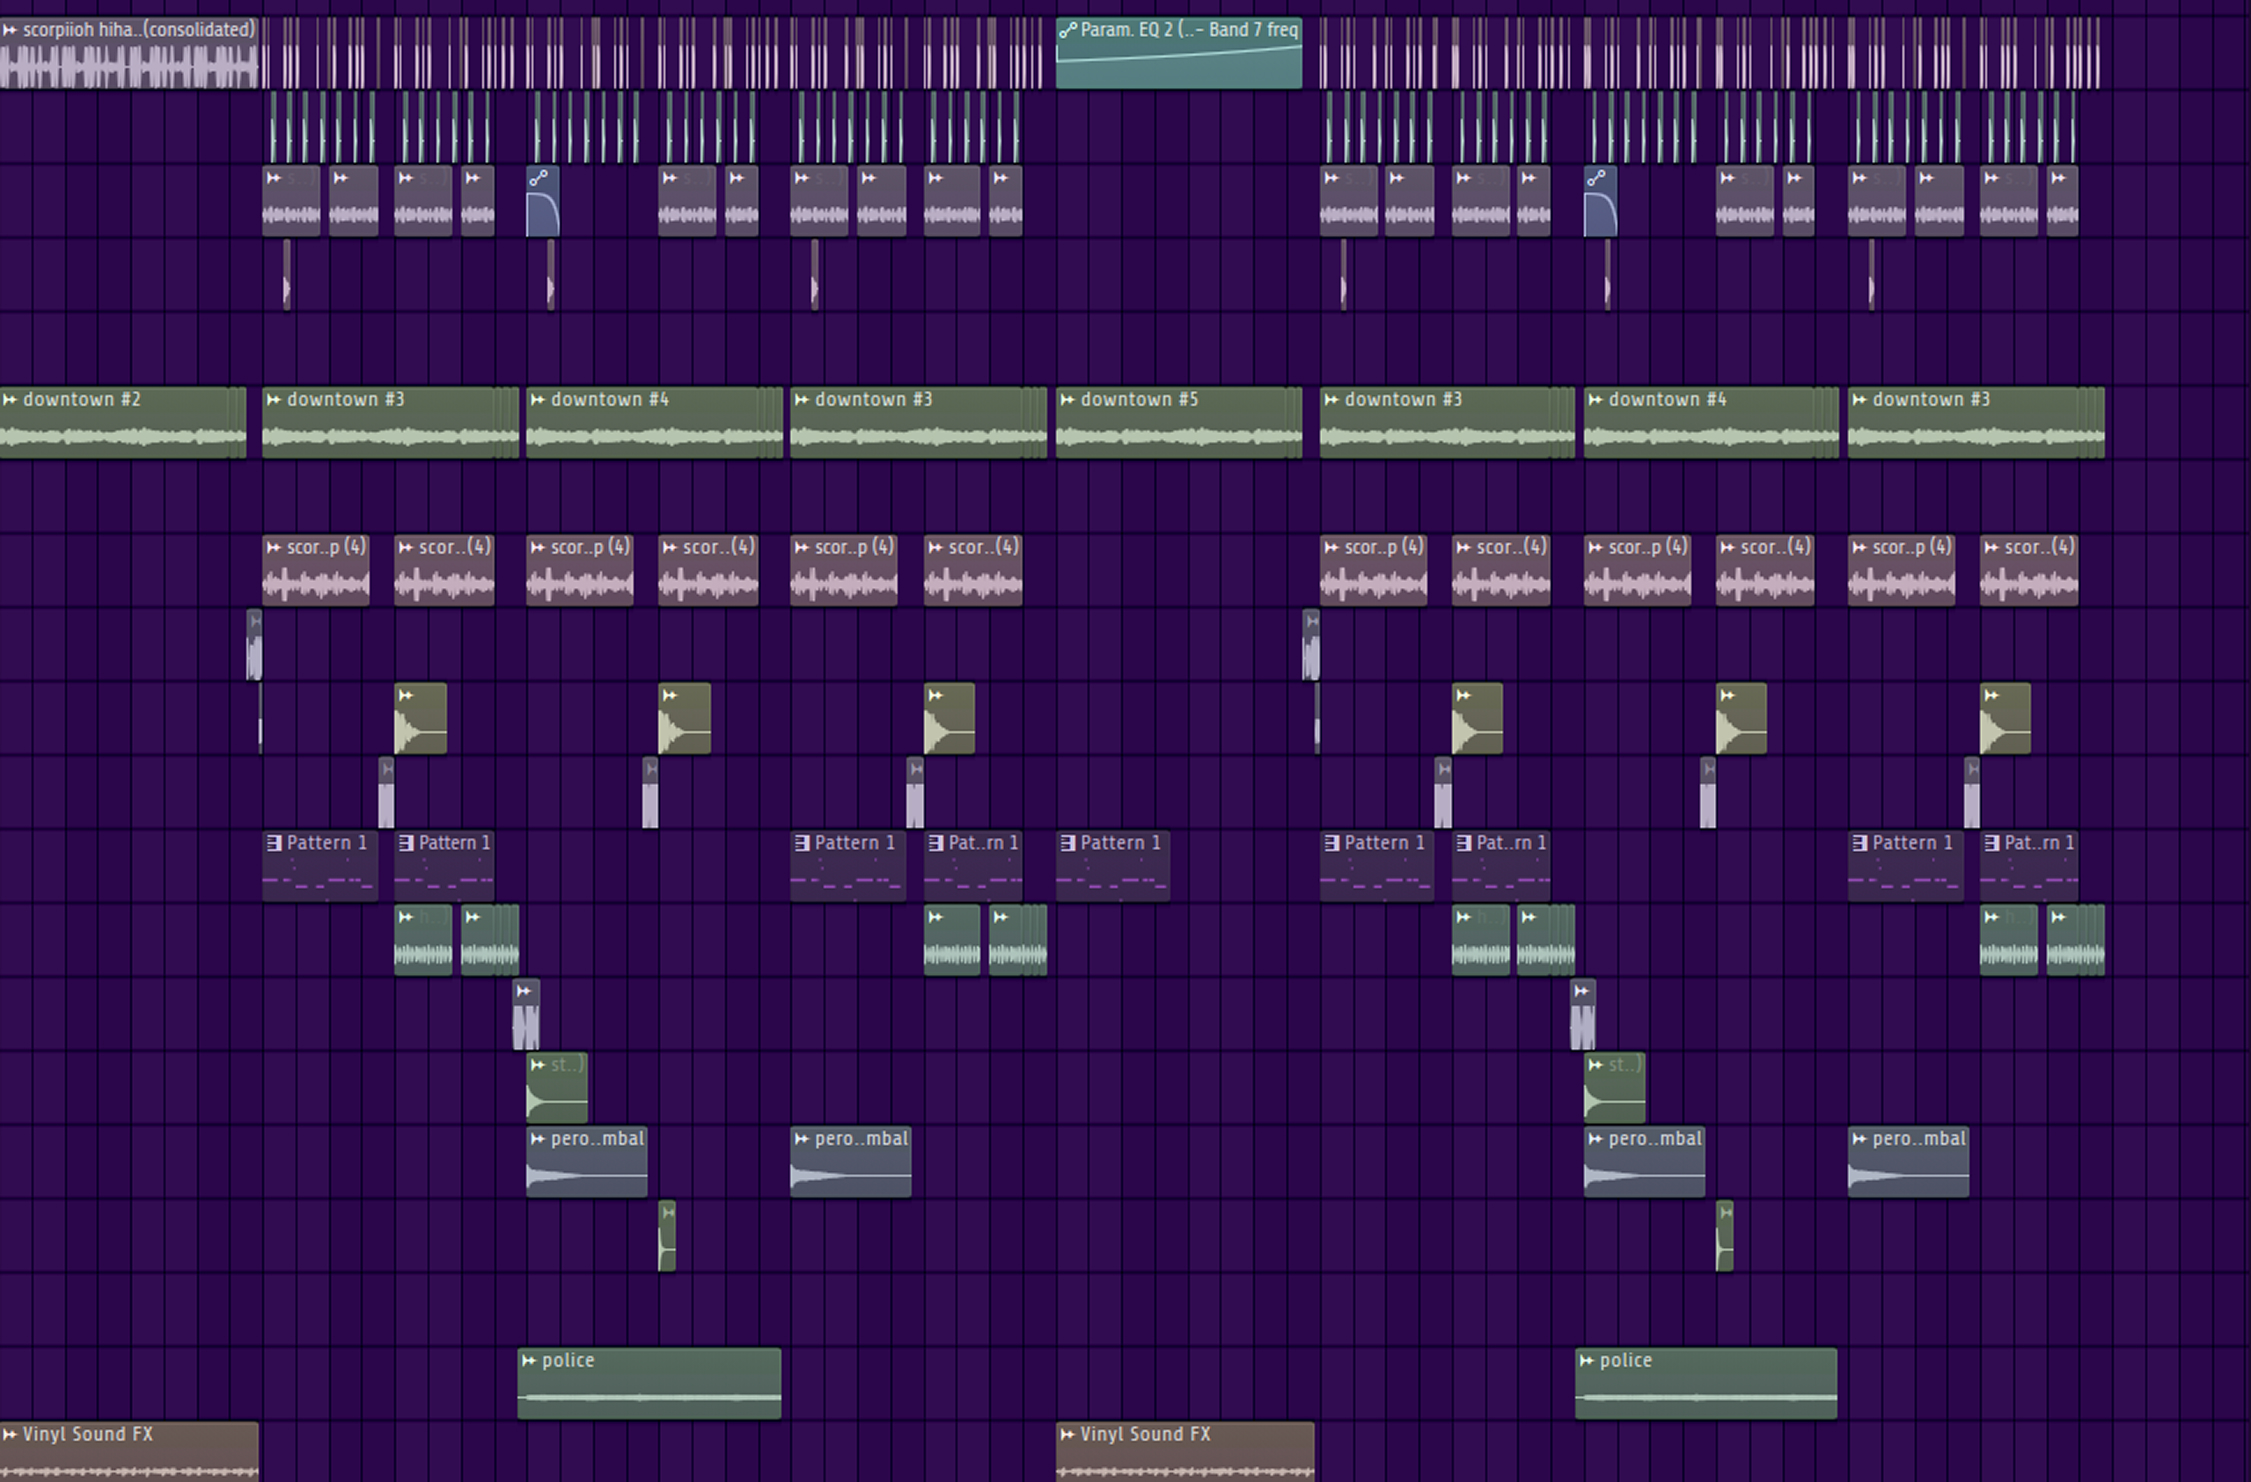This screenshot has height=1482, width=2251.
Task: Click the automation icon on Param. EQ 2 clip
Action: [x=1067, y=30]
